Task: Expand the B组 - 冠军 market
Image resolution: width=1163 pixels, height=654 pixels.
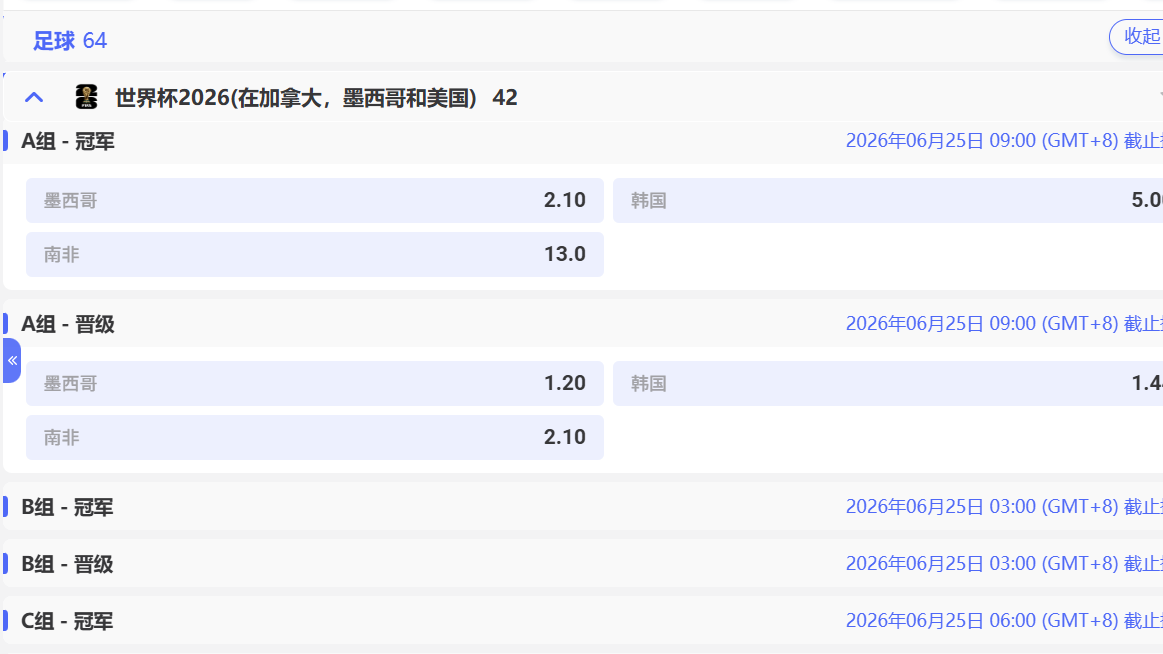Action: [x=68, y=507]
